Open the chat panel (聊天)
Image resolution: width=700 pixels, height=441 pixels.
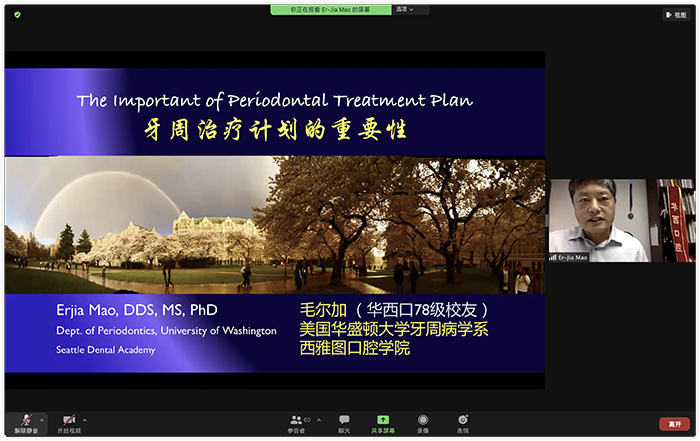pyautogui.click(x=344, y=424)
